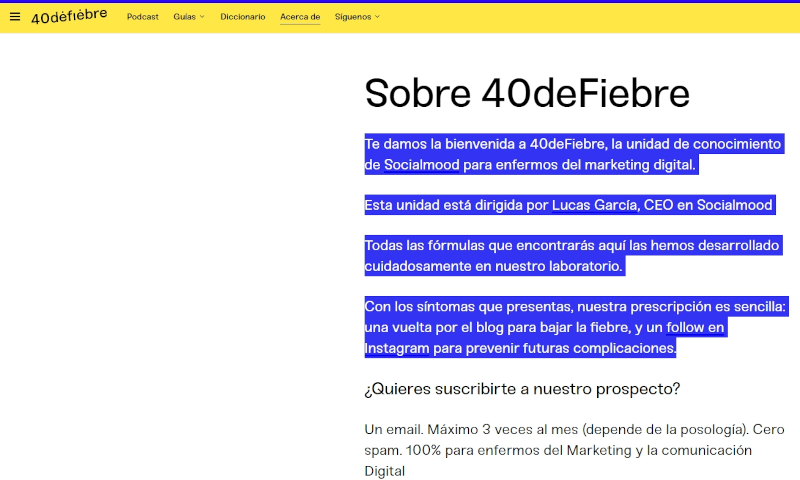Screen dimensions: 800x480
Task: Click the 'CEO en Socialmood' text
Action: click(708, 205)
